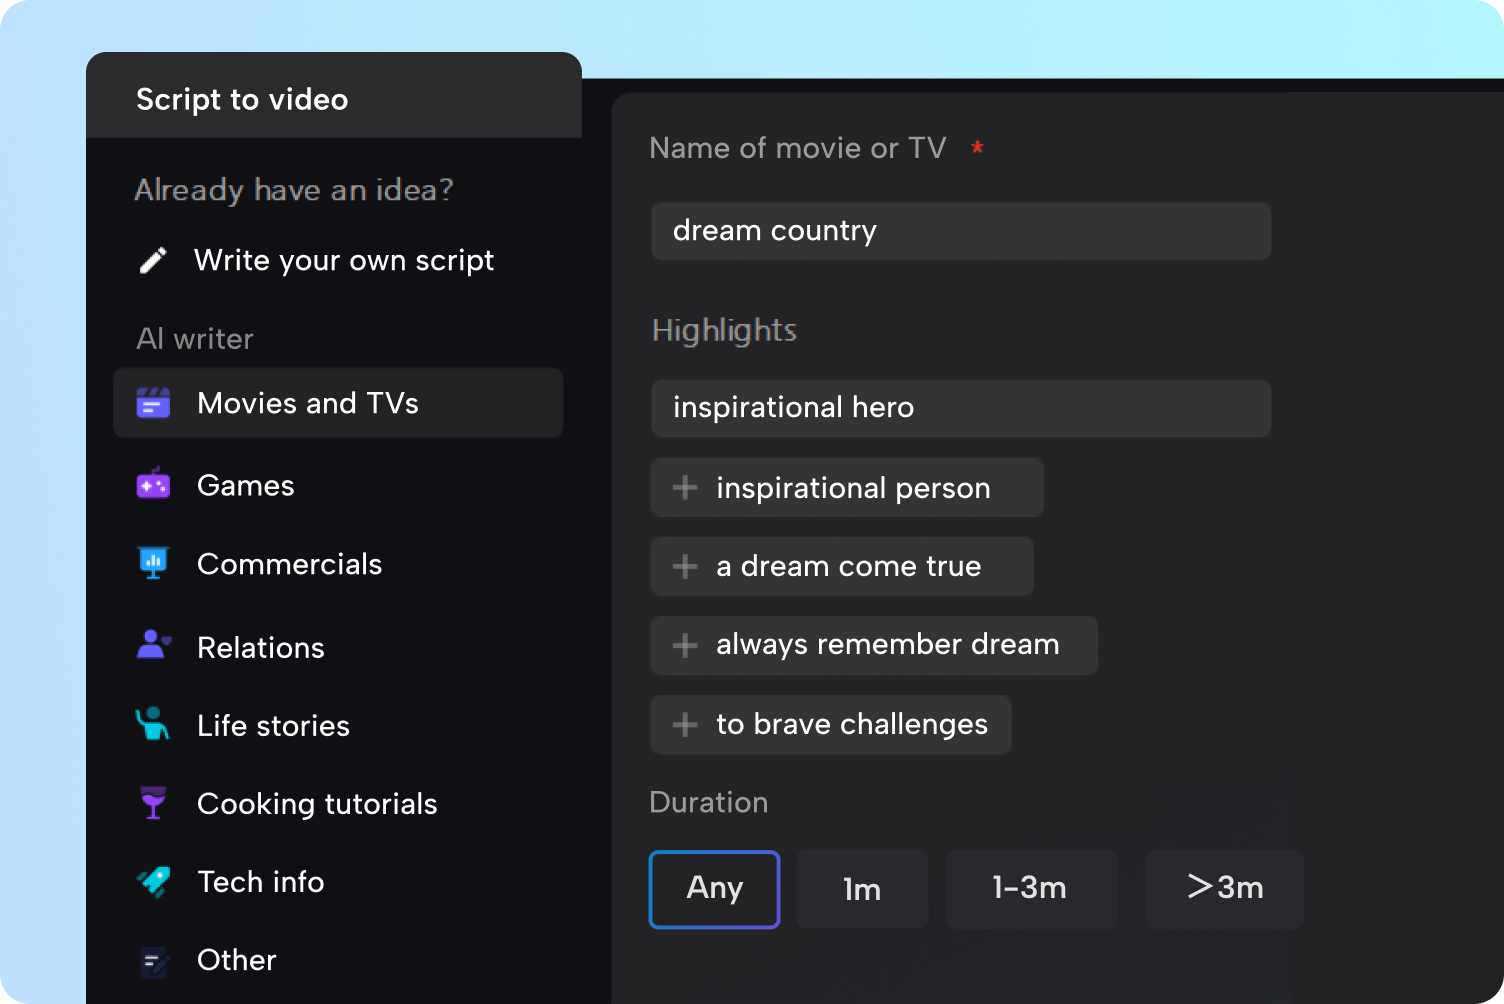The width and height of the screenshot is (1504, 1004).
Task: Choose the 1m duration option
Action: pyautogui.click(x=862, y=889)
